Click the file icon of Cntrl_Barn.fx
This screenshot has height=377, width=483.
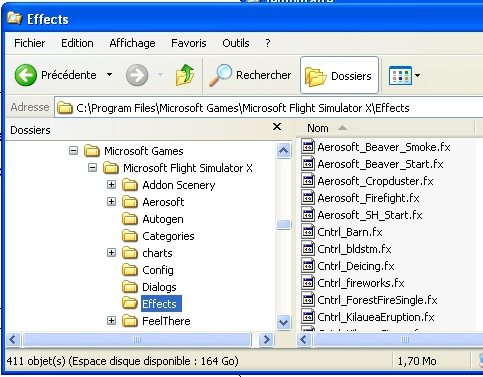pyautogui.click(x=308, y=231)
